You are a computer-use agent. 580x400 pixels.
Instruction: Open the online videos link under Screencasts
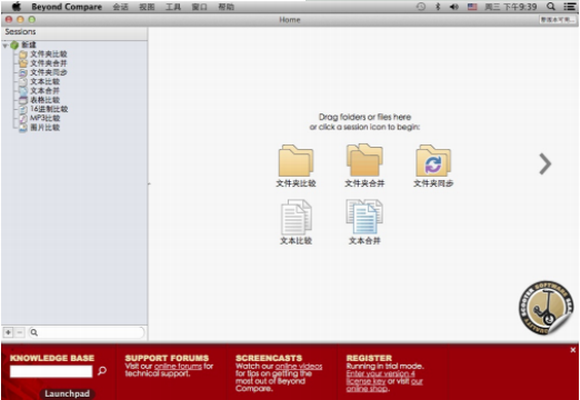tap(299, 366)
